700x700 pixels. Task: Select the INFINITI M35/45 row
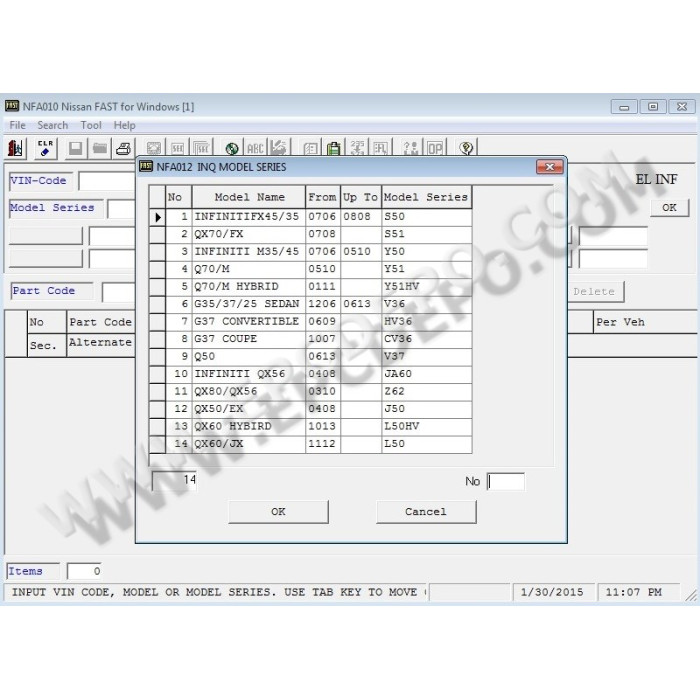[x=310, y=252]
